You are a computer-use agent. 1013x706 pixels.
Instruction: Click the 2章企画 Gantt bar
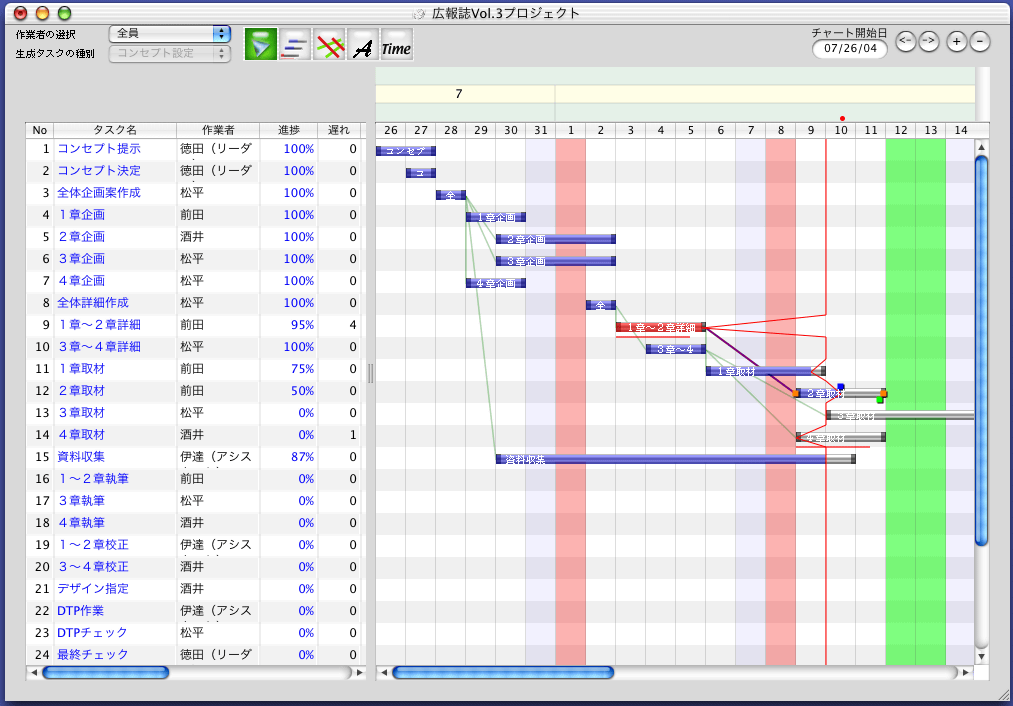pyautogui.click(x=556, y=239)
